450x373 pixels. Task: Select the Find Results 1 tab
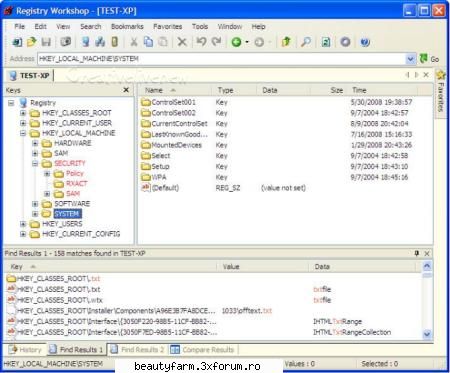point(77,350)
